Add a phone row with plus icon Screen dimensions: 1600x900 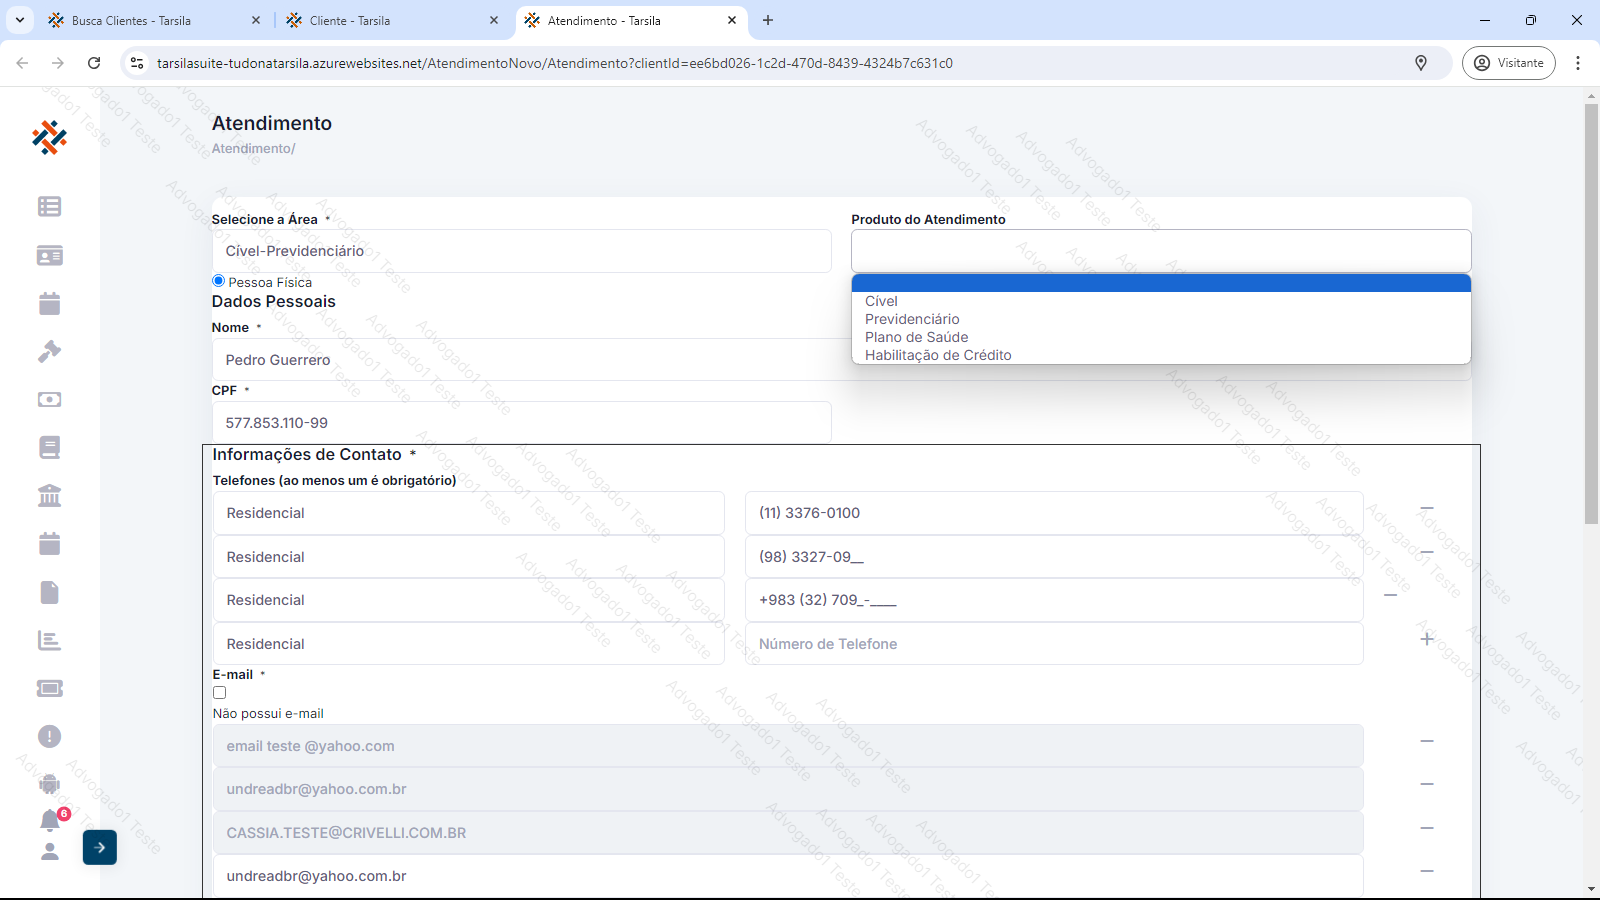pos(1427,639)
